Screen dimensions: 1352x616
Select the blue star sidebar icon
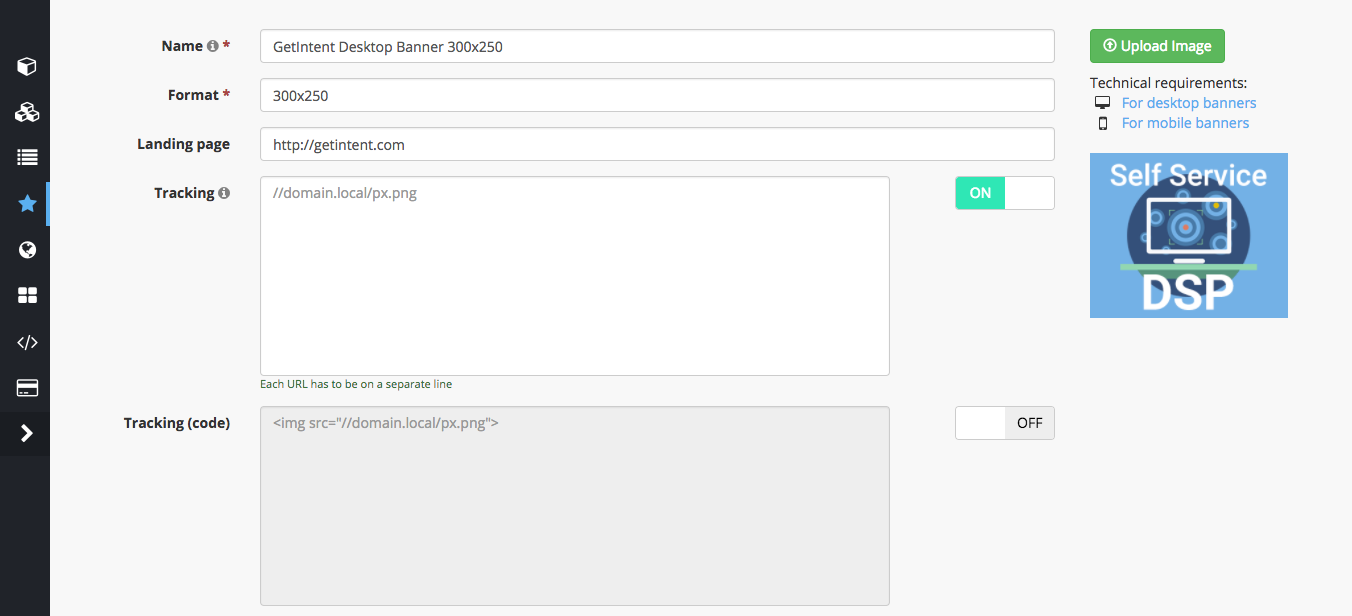click(27, 204)
